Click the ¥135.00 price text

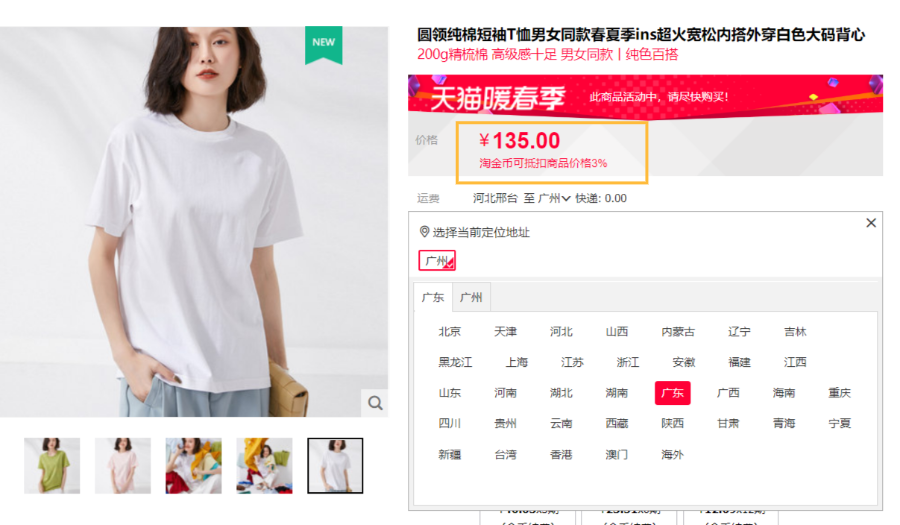519,141
